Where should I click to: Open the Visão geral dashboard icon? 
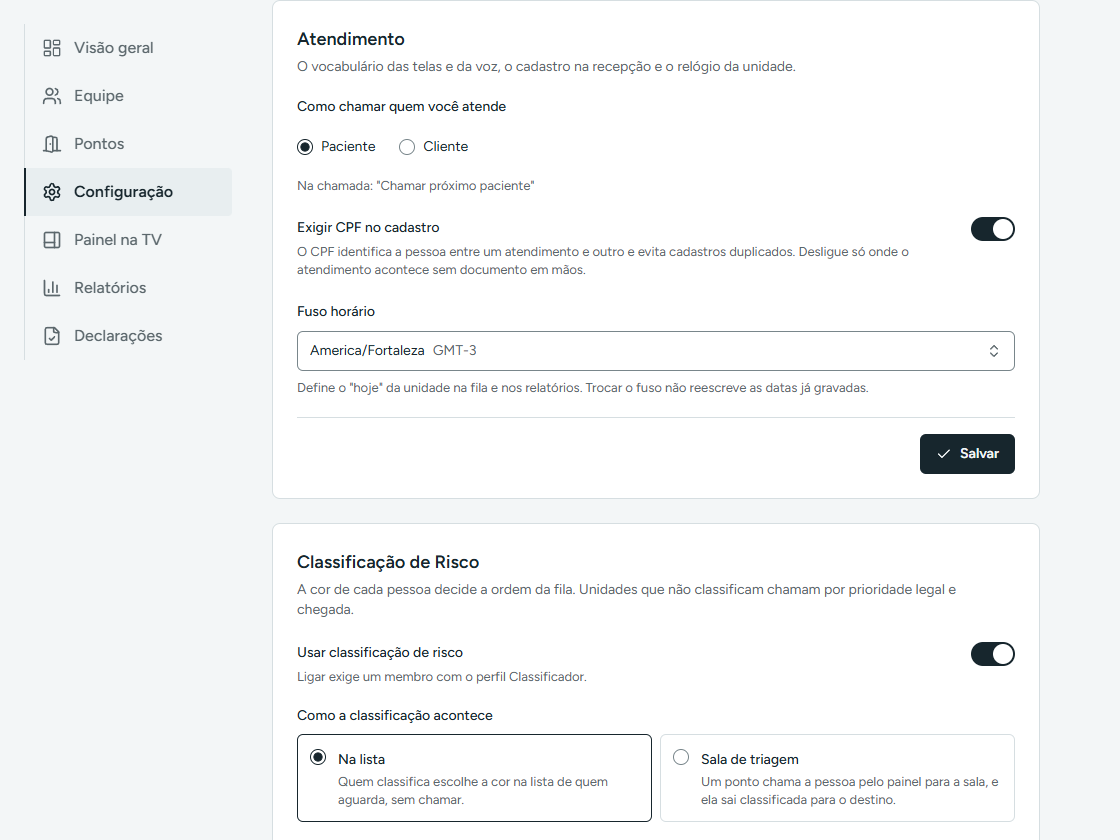tap(51, 48)
